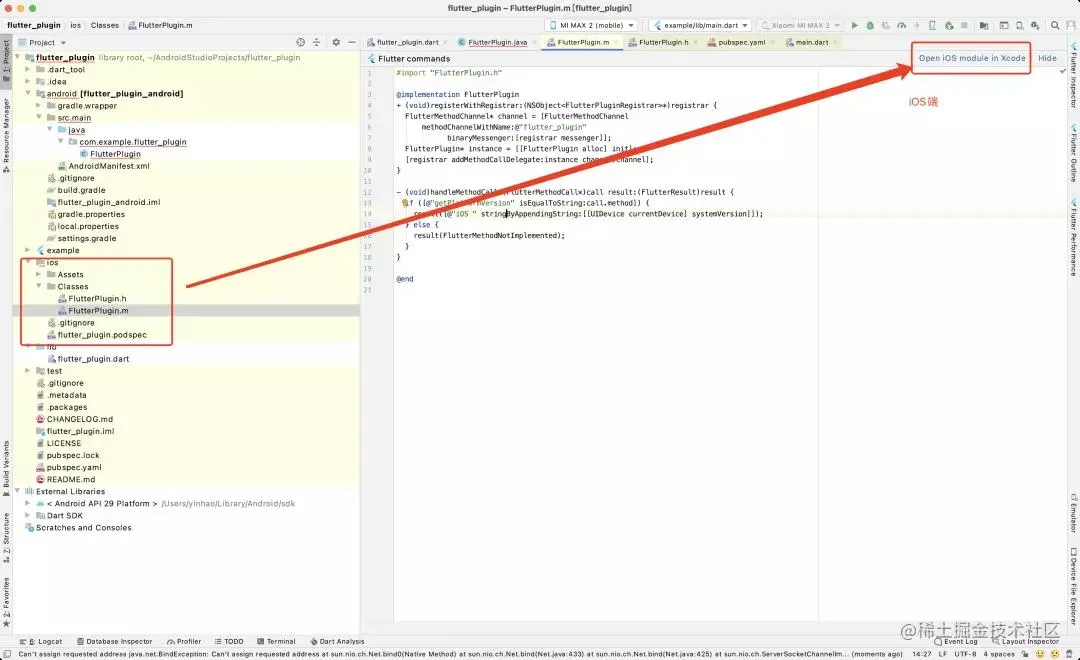Toggle the Structure tool window tab

(6, 538)
